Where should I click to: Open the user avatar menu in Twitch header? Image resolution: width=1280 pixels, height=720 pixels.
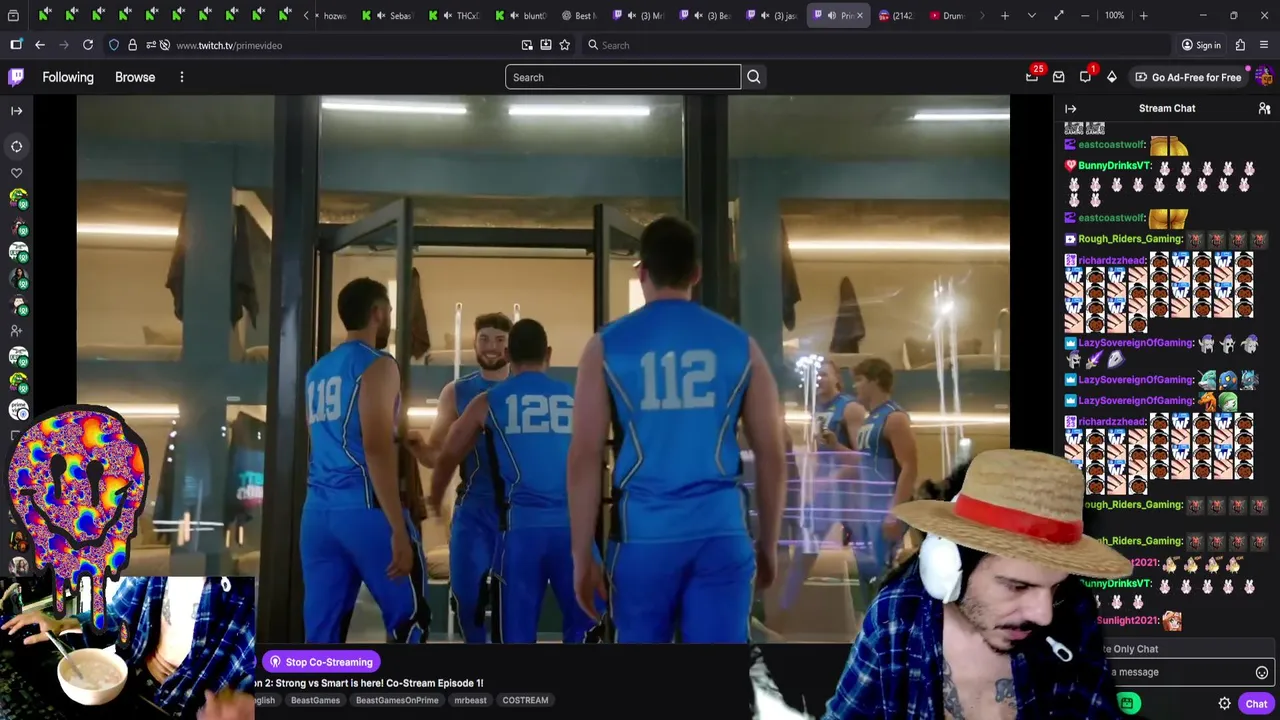1263,77
